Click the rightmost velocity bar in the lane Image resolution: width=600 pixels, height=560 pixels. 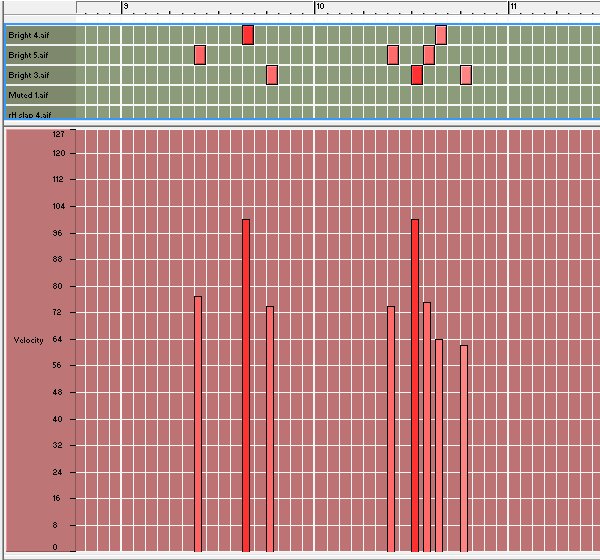tap(464, 448)
